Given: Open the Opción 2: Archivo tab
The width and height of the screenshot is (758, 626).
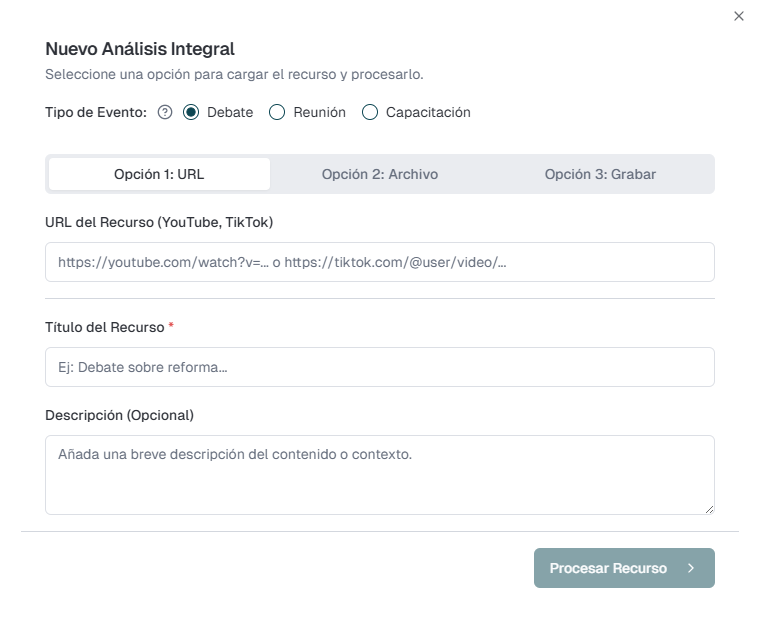Looking at the screenshot, I should click(x=379, y=174).
